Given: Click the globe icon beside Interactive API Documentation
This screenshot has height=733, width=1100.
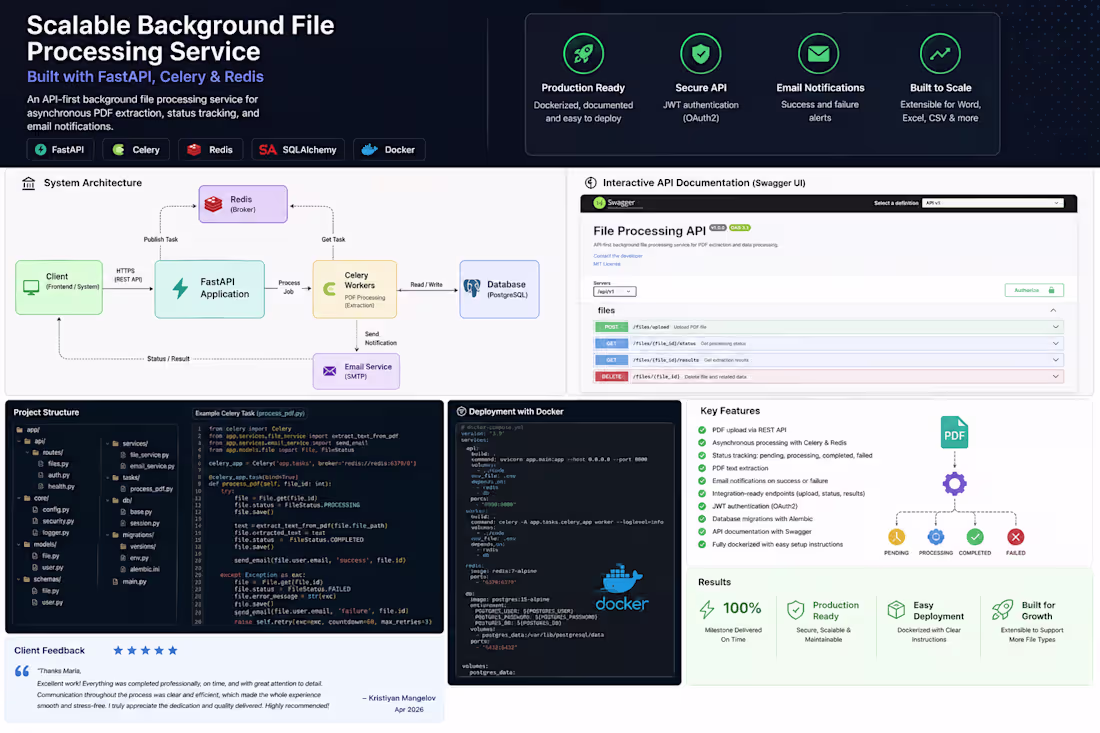Looking at the screenshot, I should (591, 183).
